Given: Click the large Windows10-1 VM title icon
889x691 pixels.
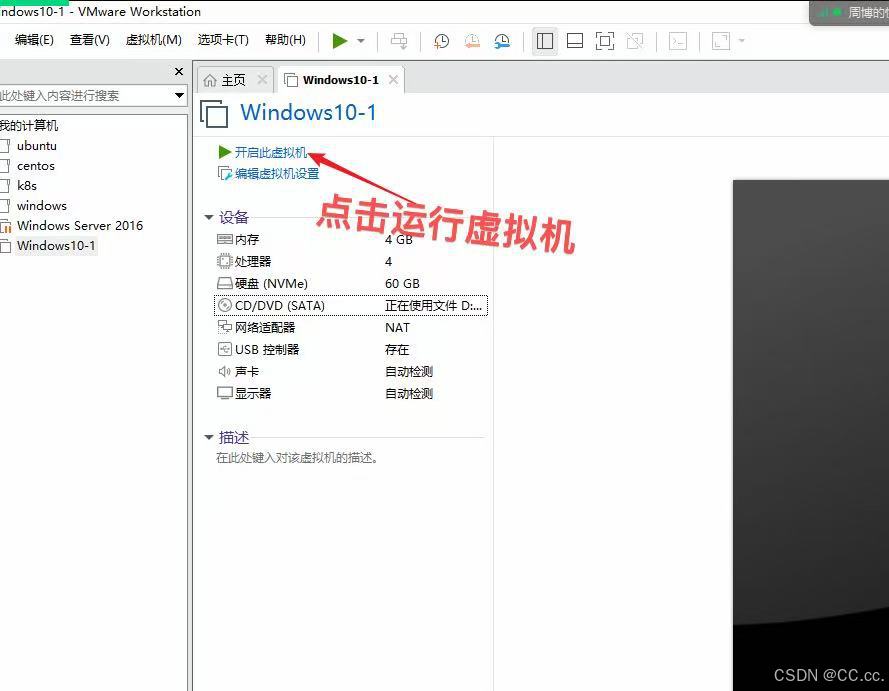Looking at the screenshot, I should (214, 113).
